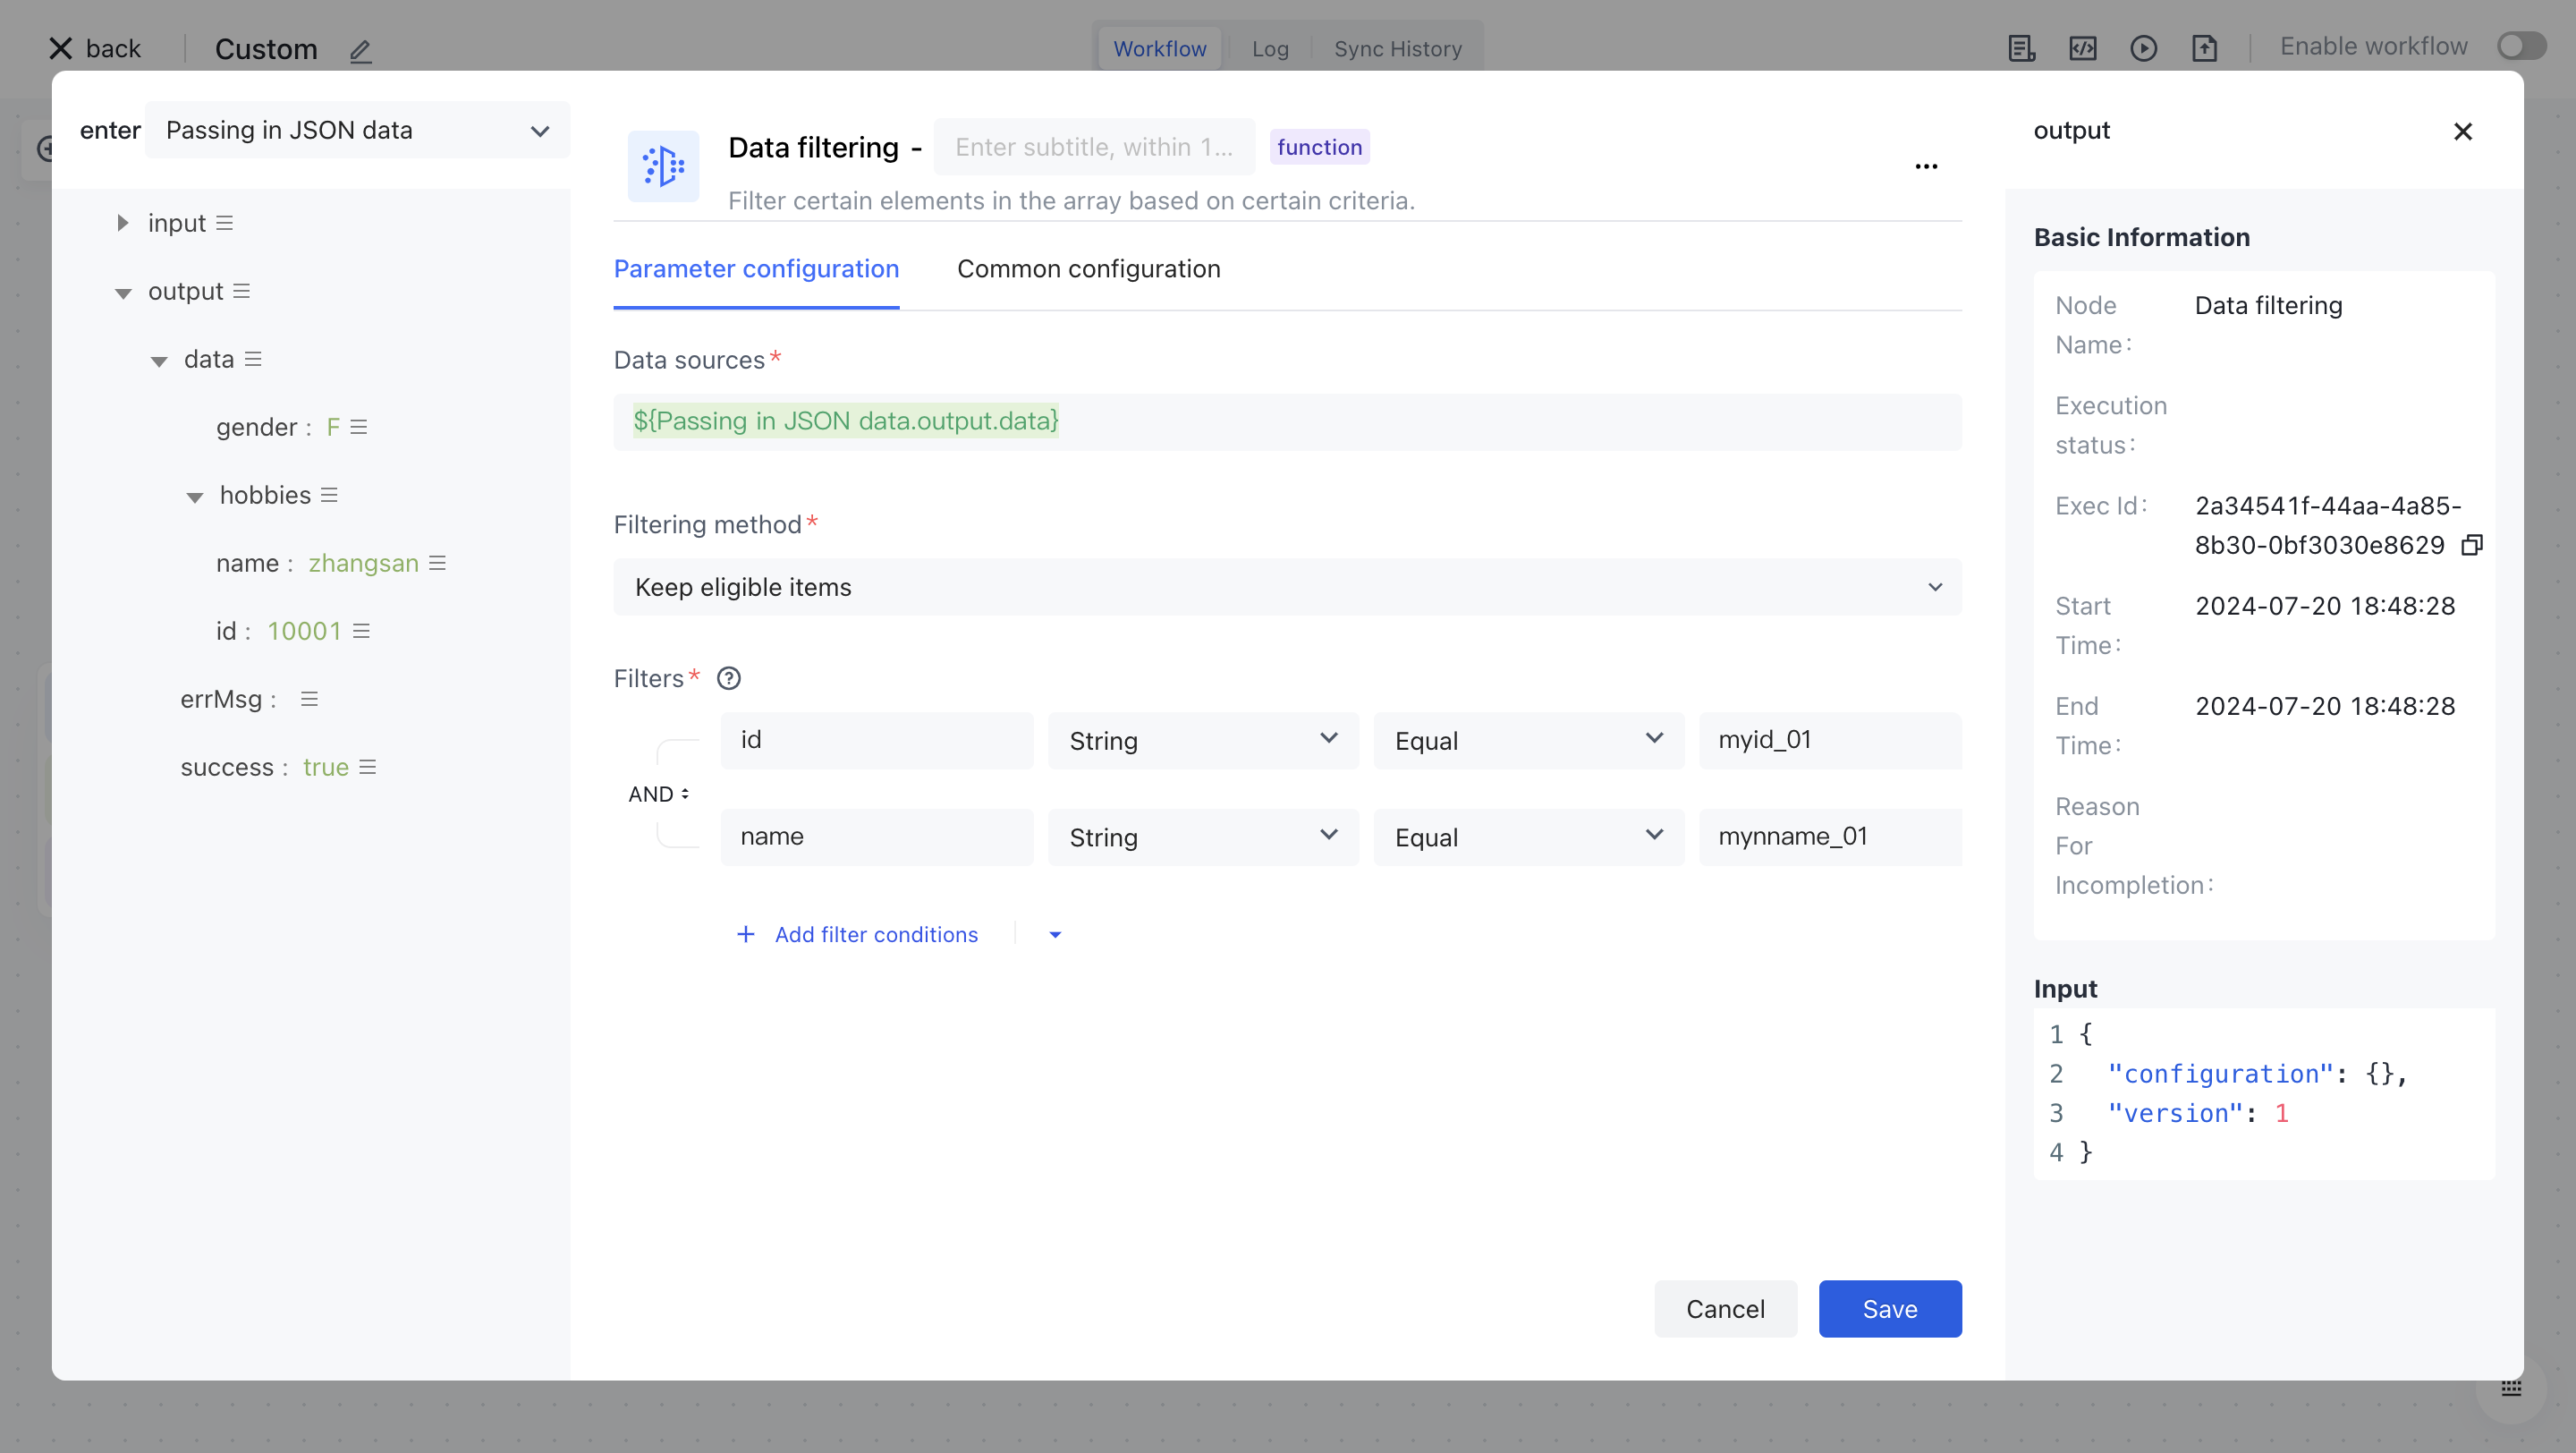Click the document list icon in top toolbar
Image resolution: width=2576 pixels, height=1453 pixels.
(x=2021, y=48)
